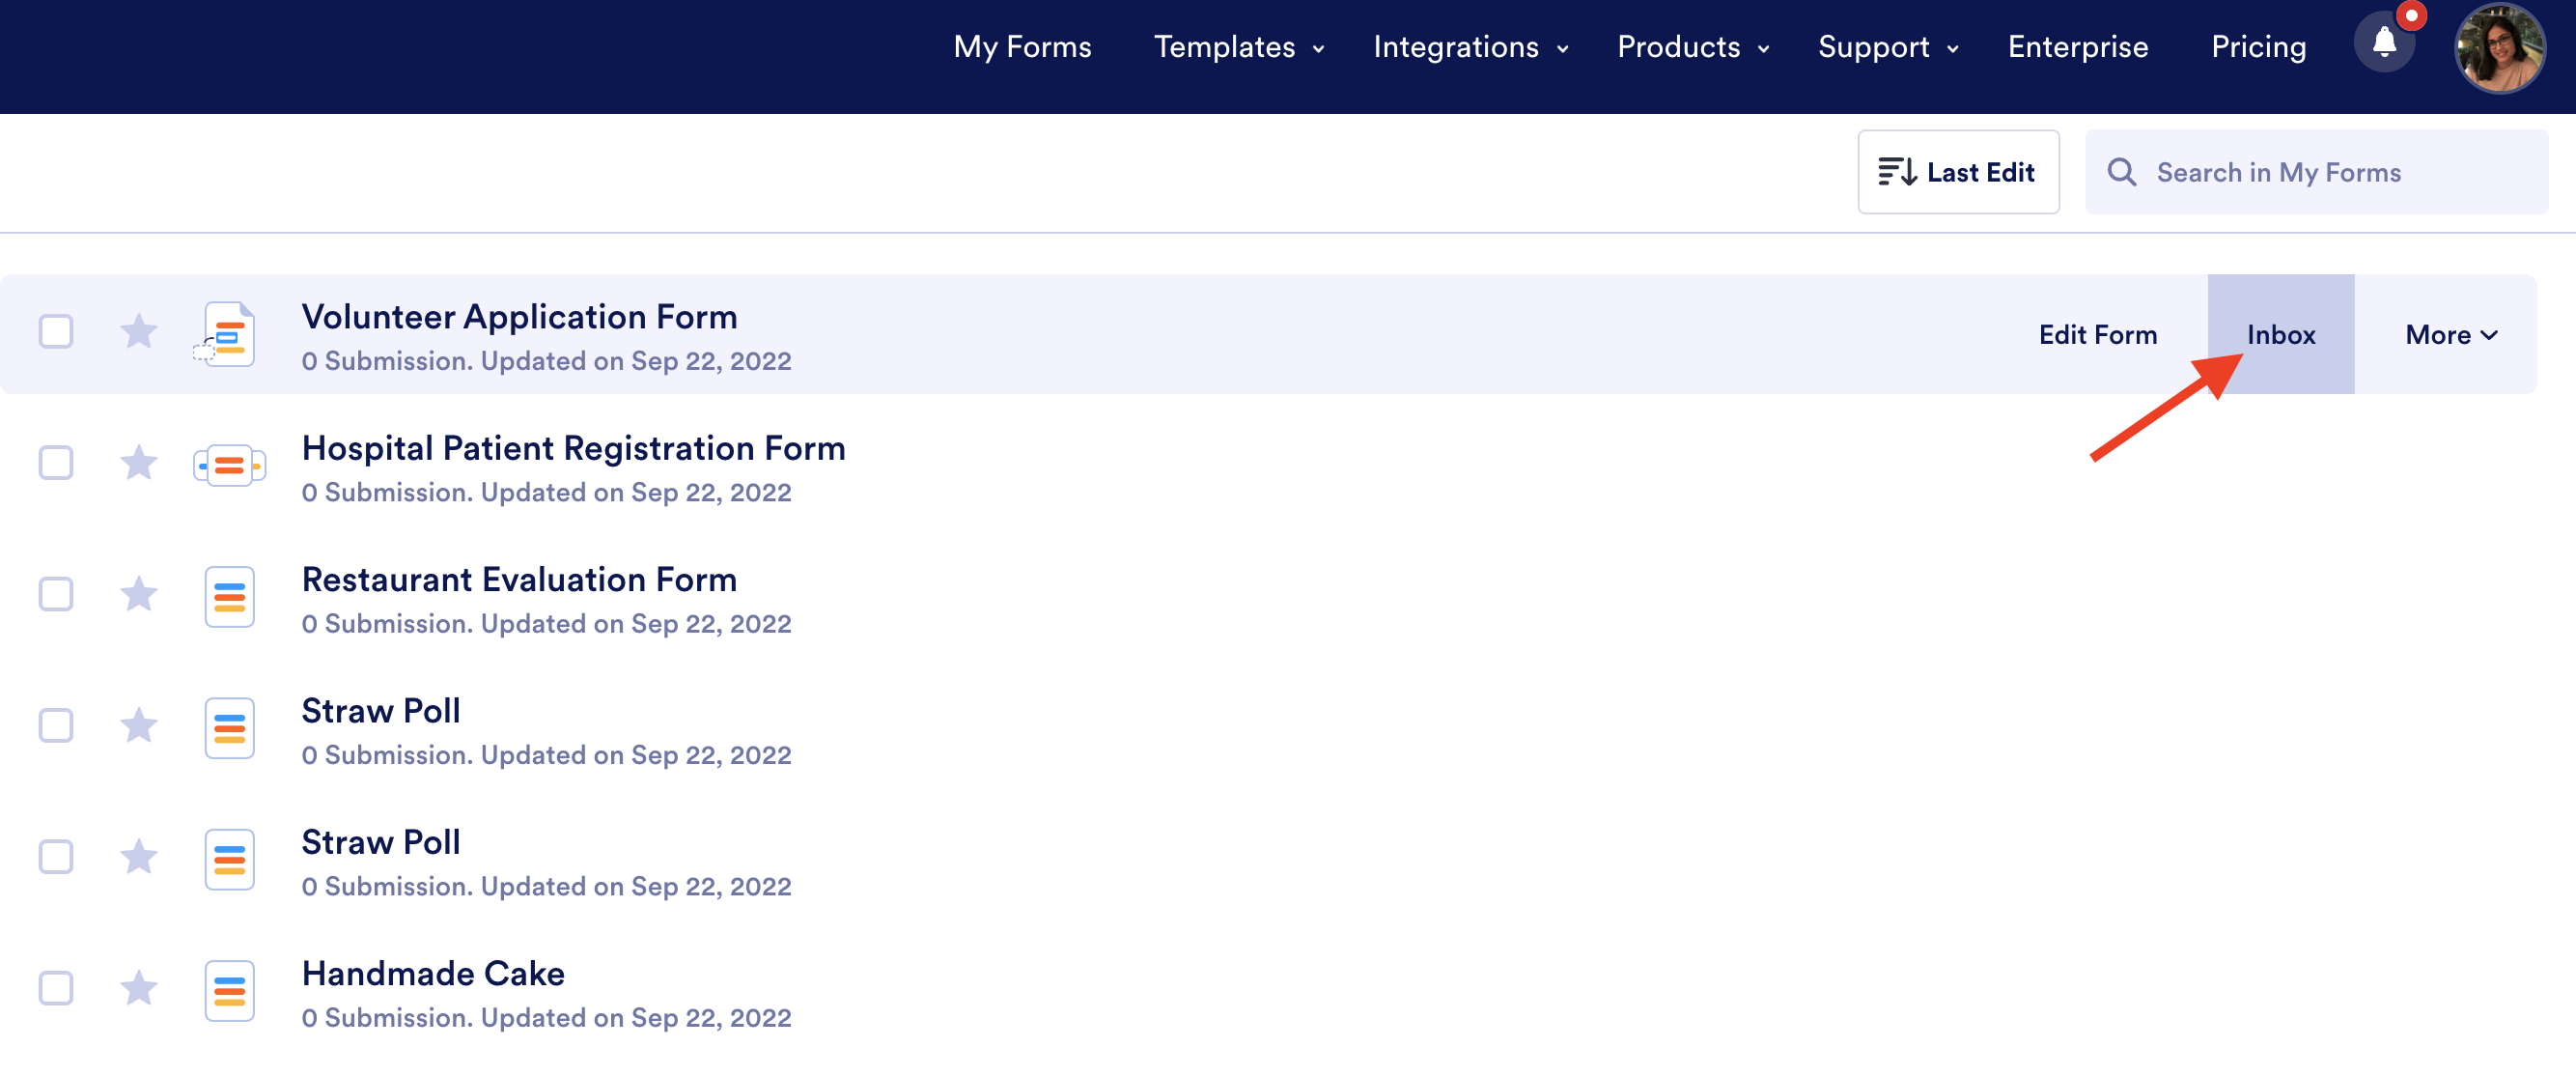2576x1076 pixels.
Task: Go to My Forms in navigation
Action: point(1022,47)
